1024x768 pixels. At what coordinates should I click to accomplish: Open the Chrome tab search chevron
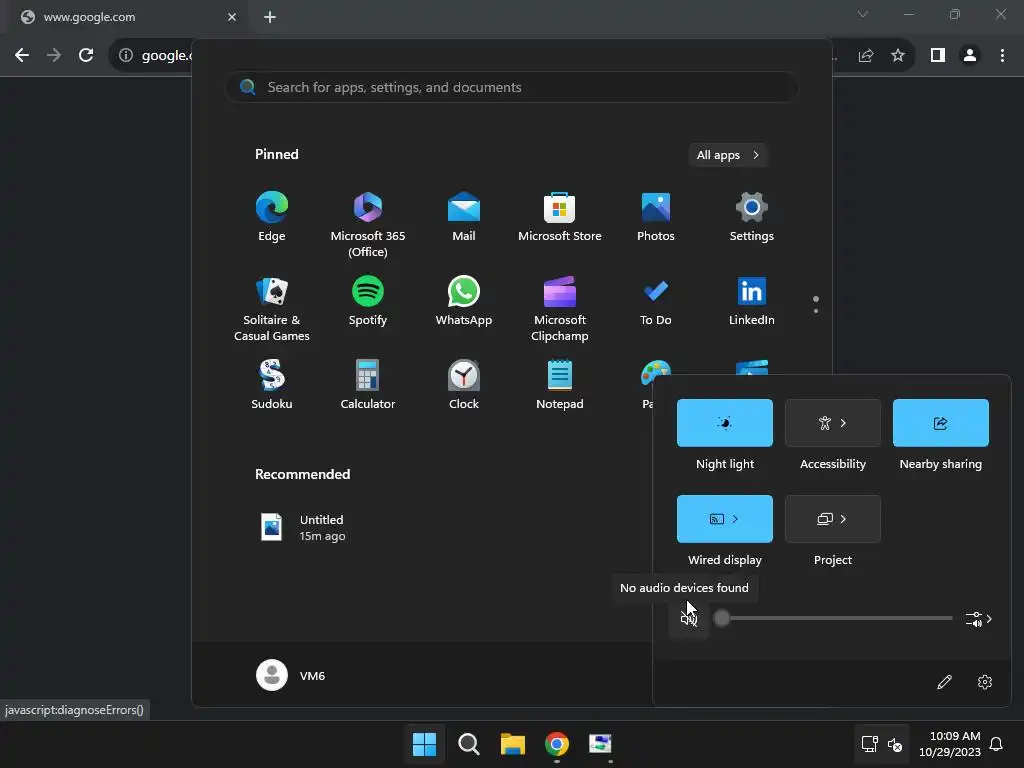pos(863,14)
